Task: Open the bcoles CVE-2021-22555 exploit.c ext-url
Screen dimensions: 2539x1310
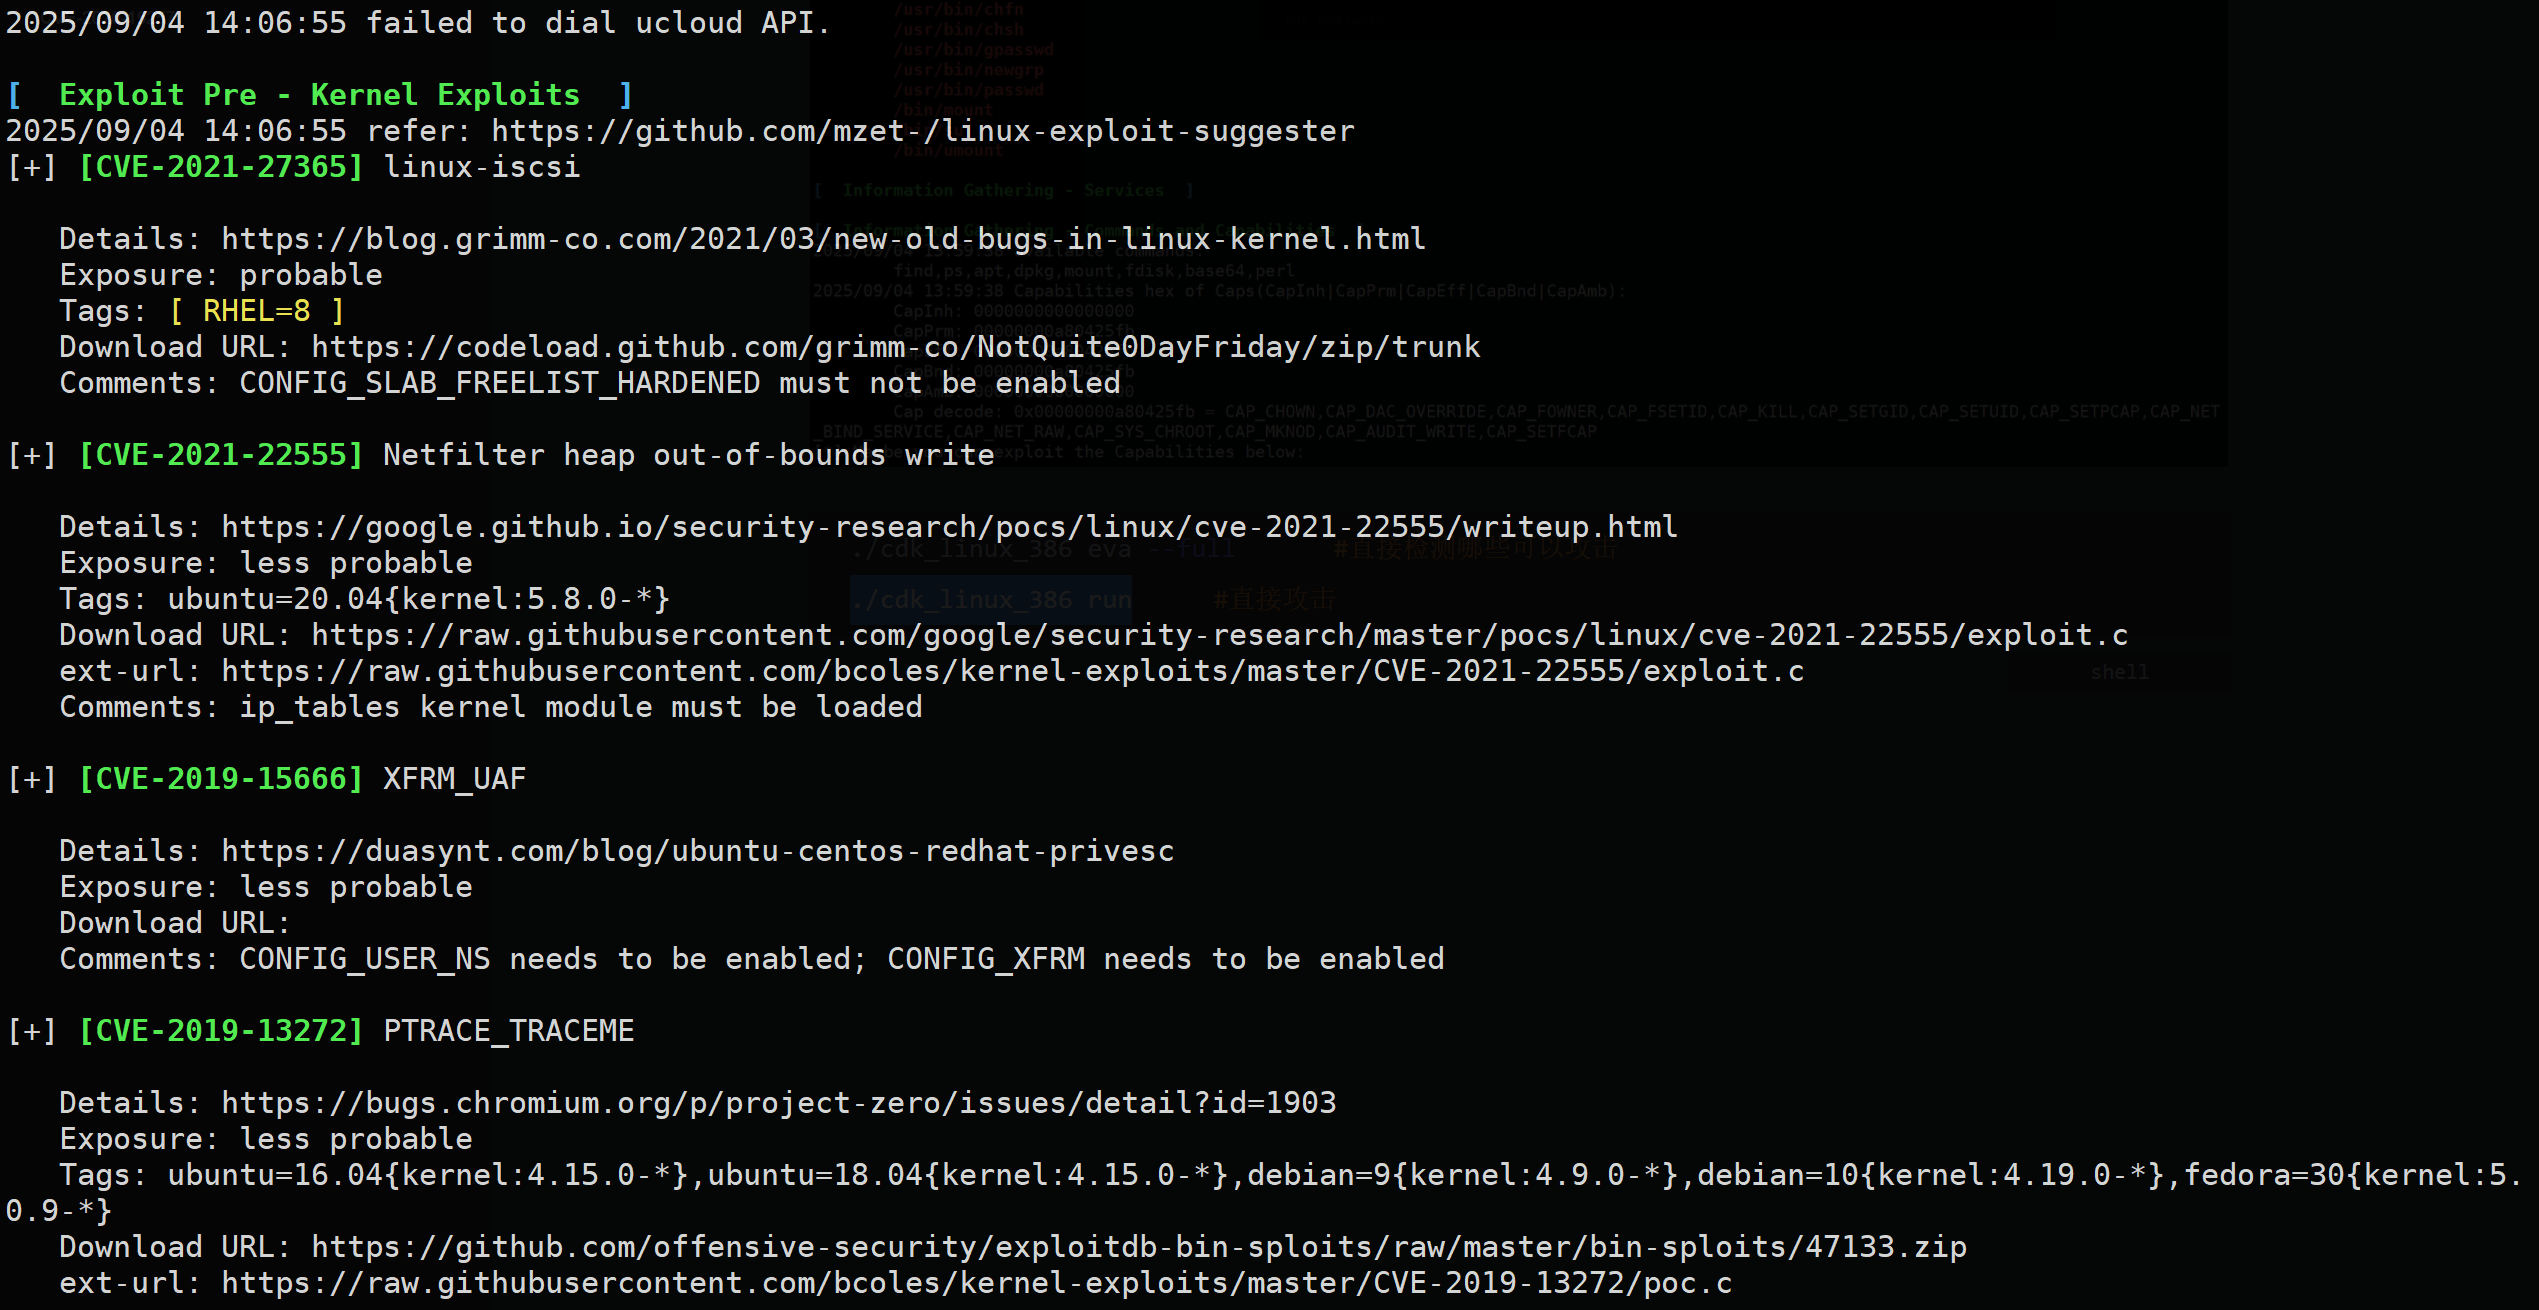Action: tap(1013, 671)
